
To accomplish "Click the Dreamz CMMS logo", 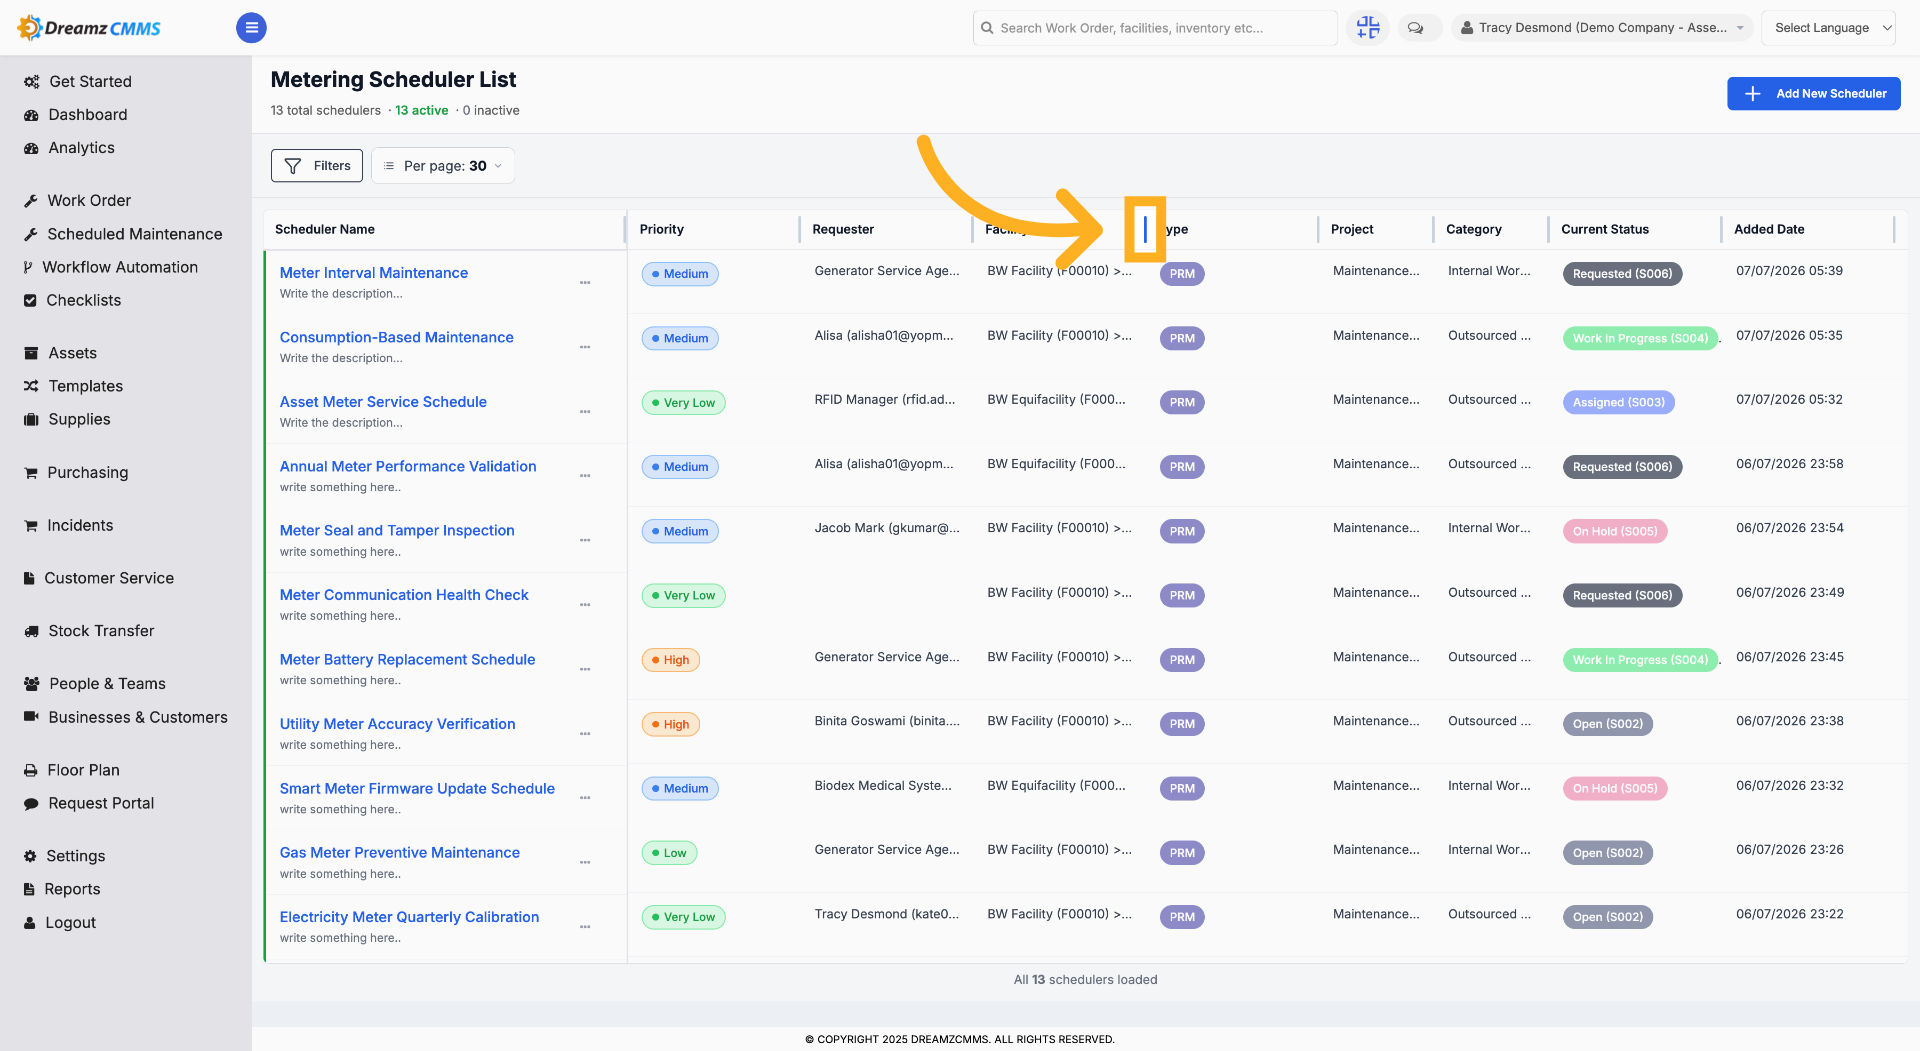I will pos(90,28).
